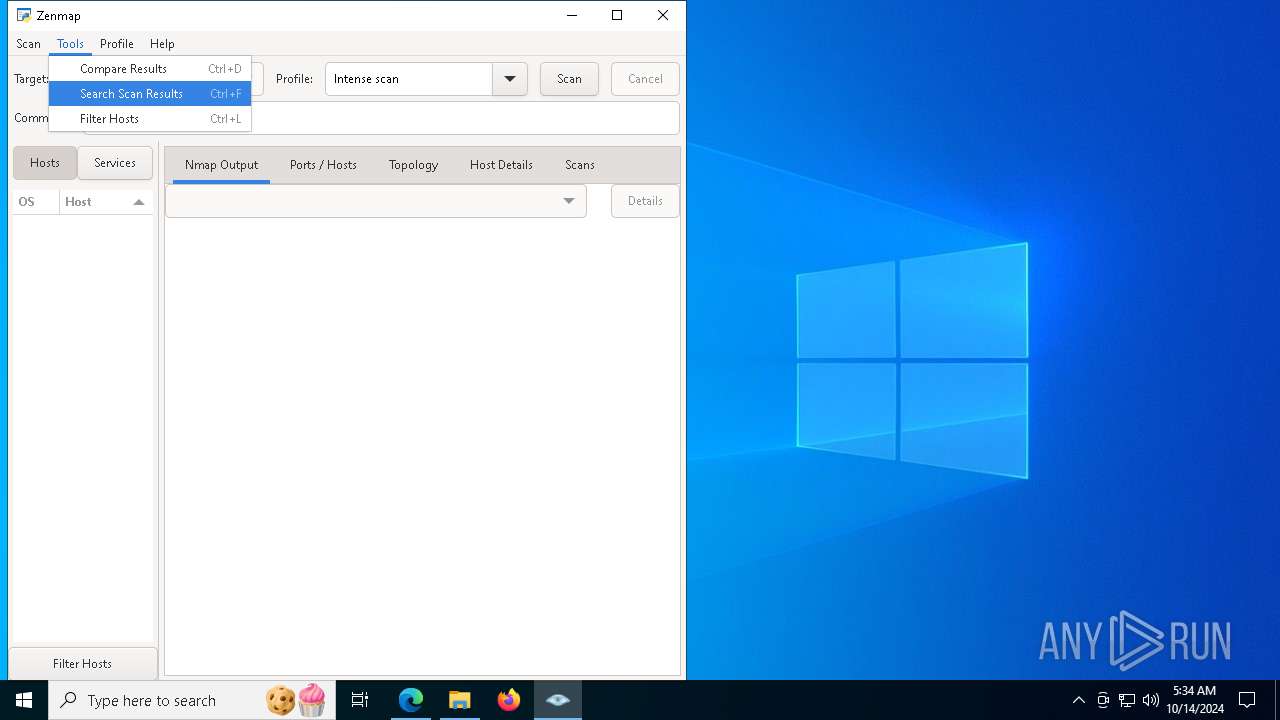Open the Windows Start menu
Screen dimensions: 1280x720
pos(24,700)
